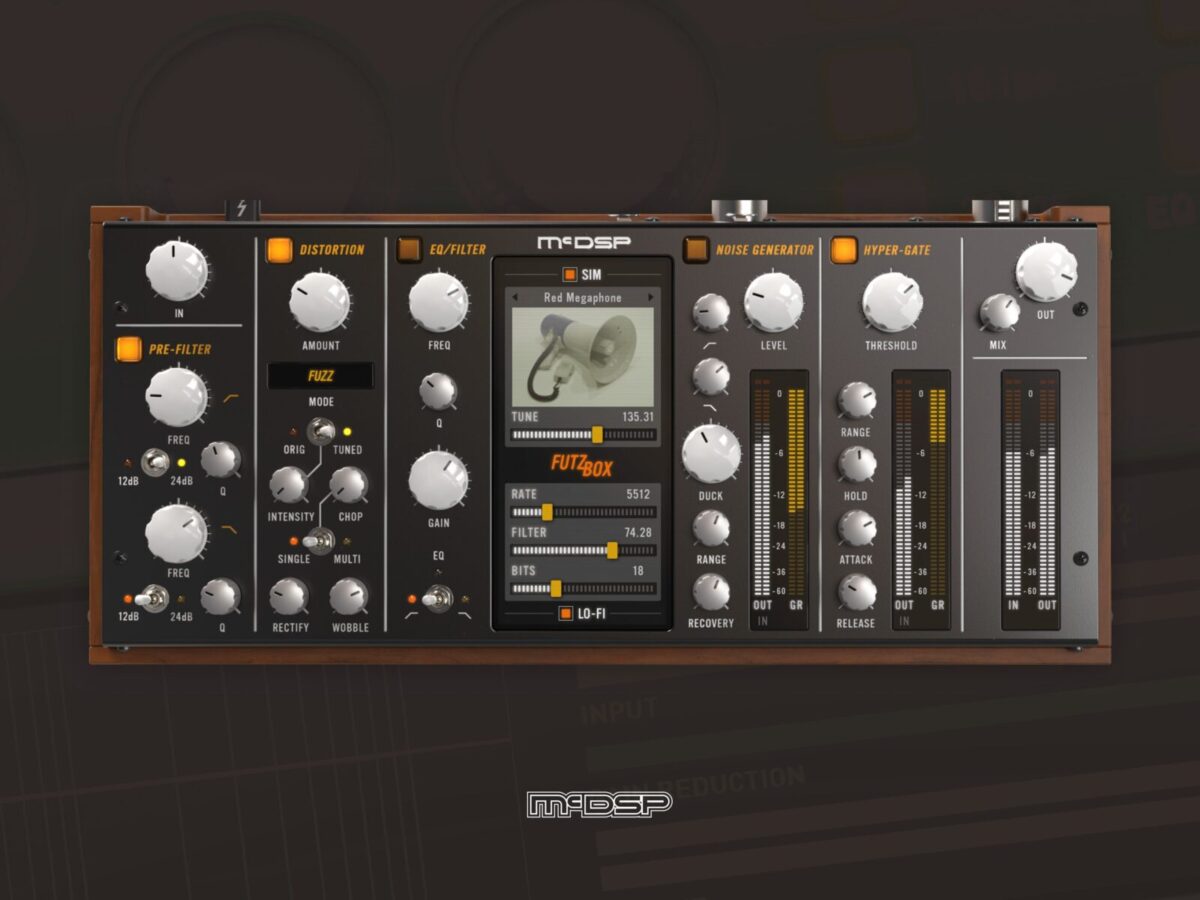This screenshot has width=1200, height=900.
Task: Click the noise generator high-pass filter knob
Action: [x=711, y=312]
